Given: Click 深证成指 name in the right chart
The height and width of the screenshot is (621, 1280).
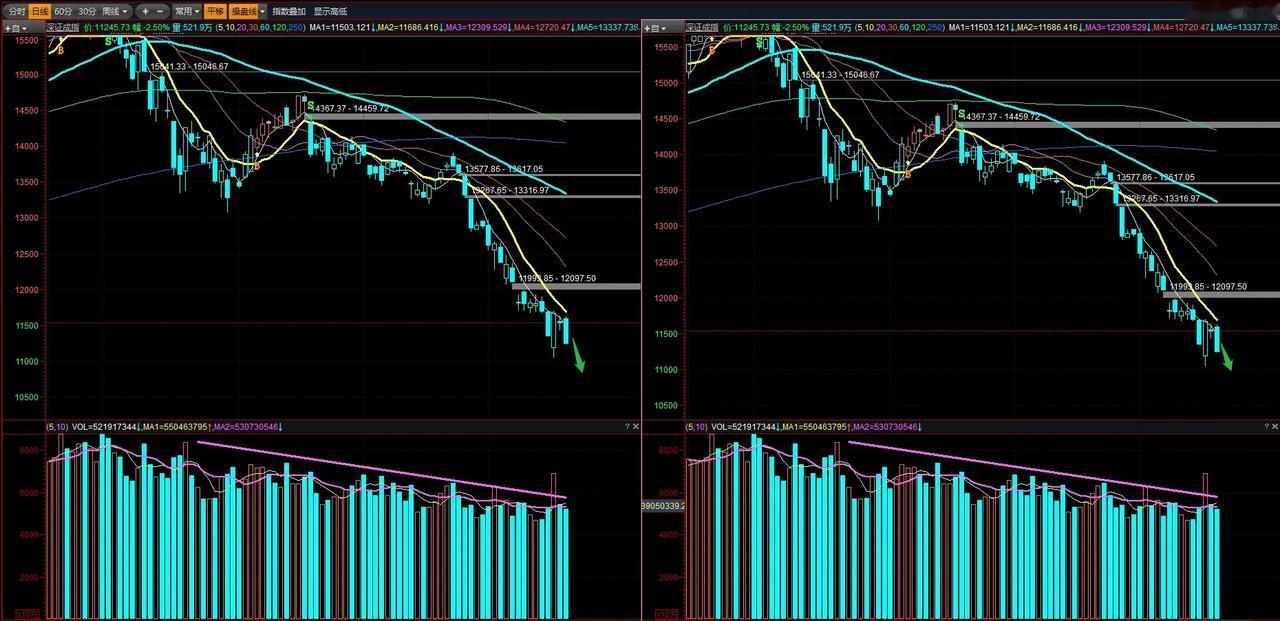Looking at the screenshot, I should [x=702, y=27].
